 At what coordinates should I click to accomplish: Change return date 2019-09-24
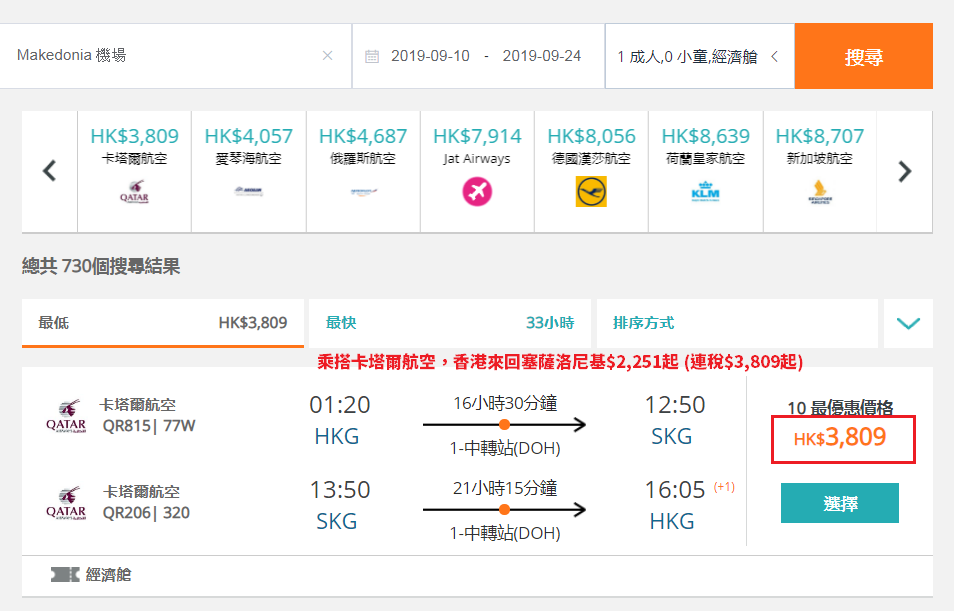click(x=541, y=56)
